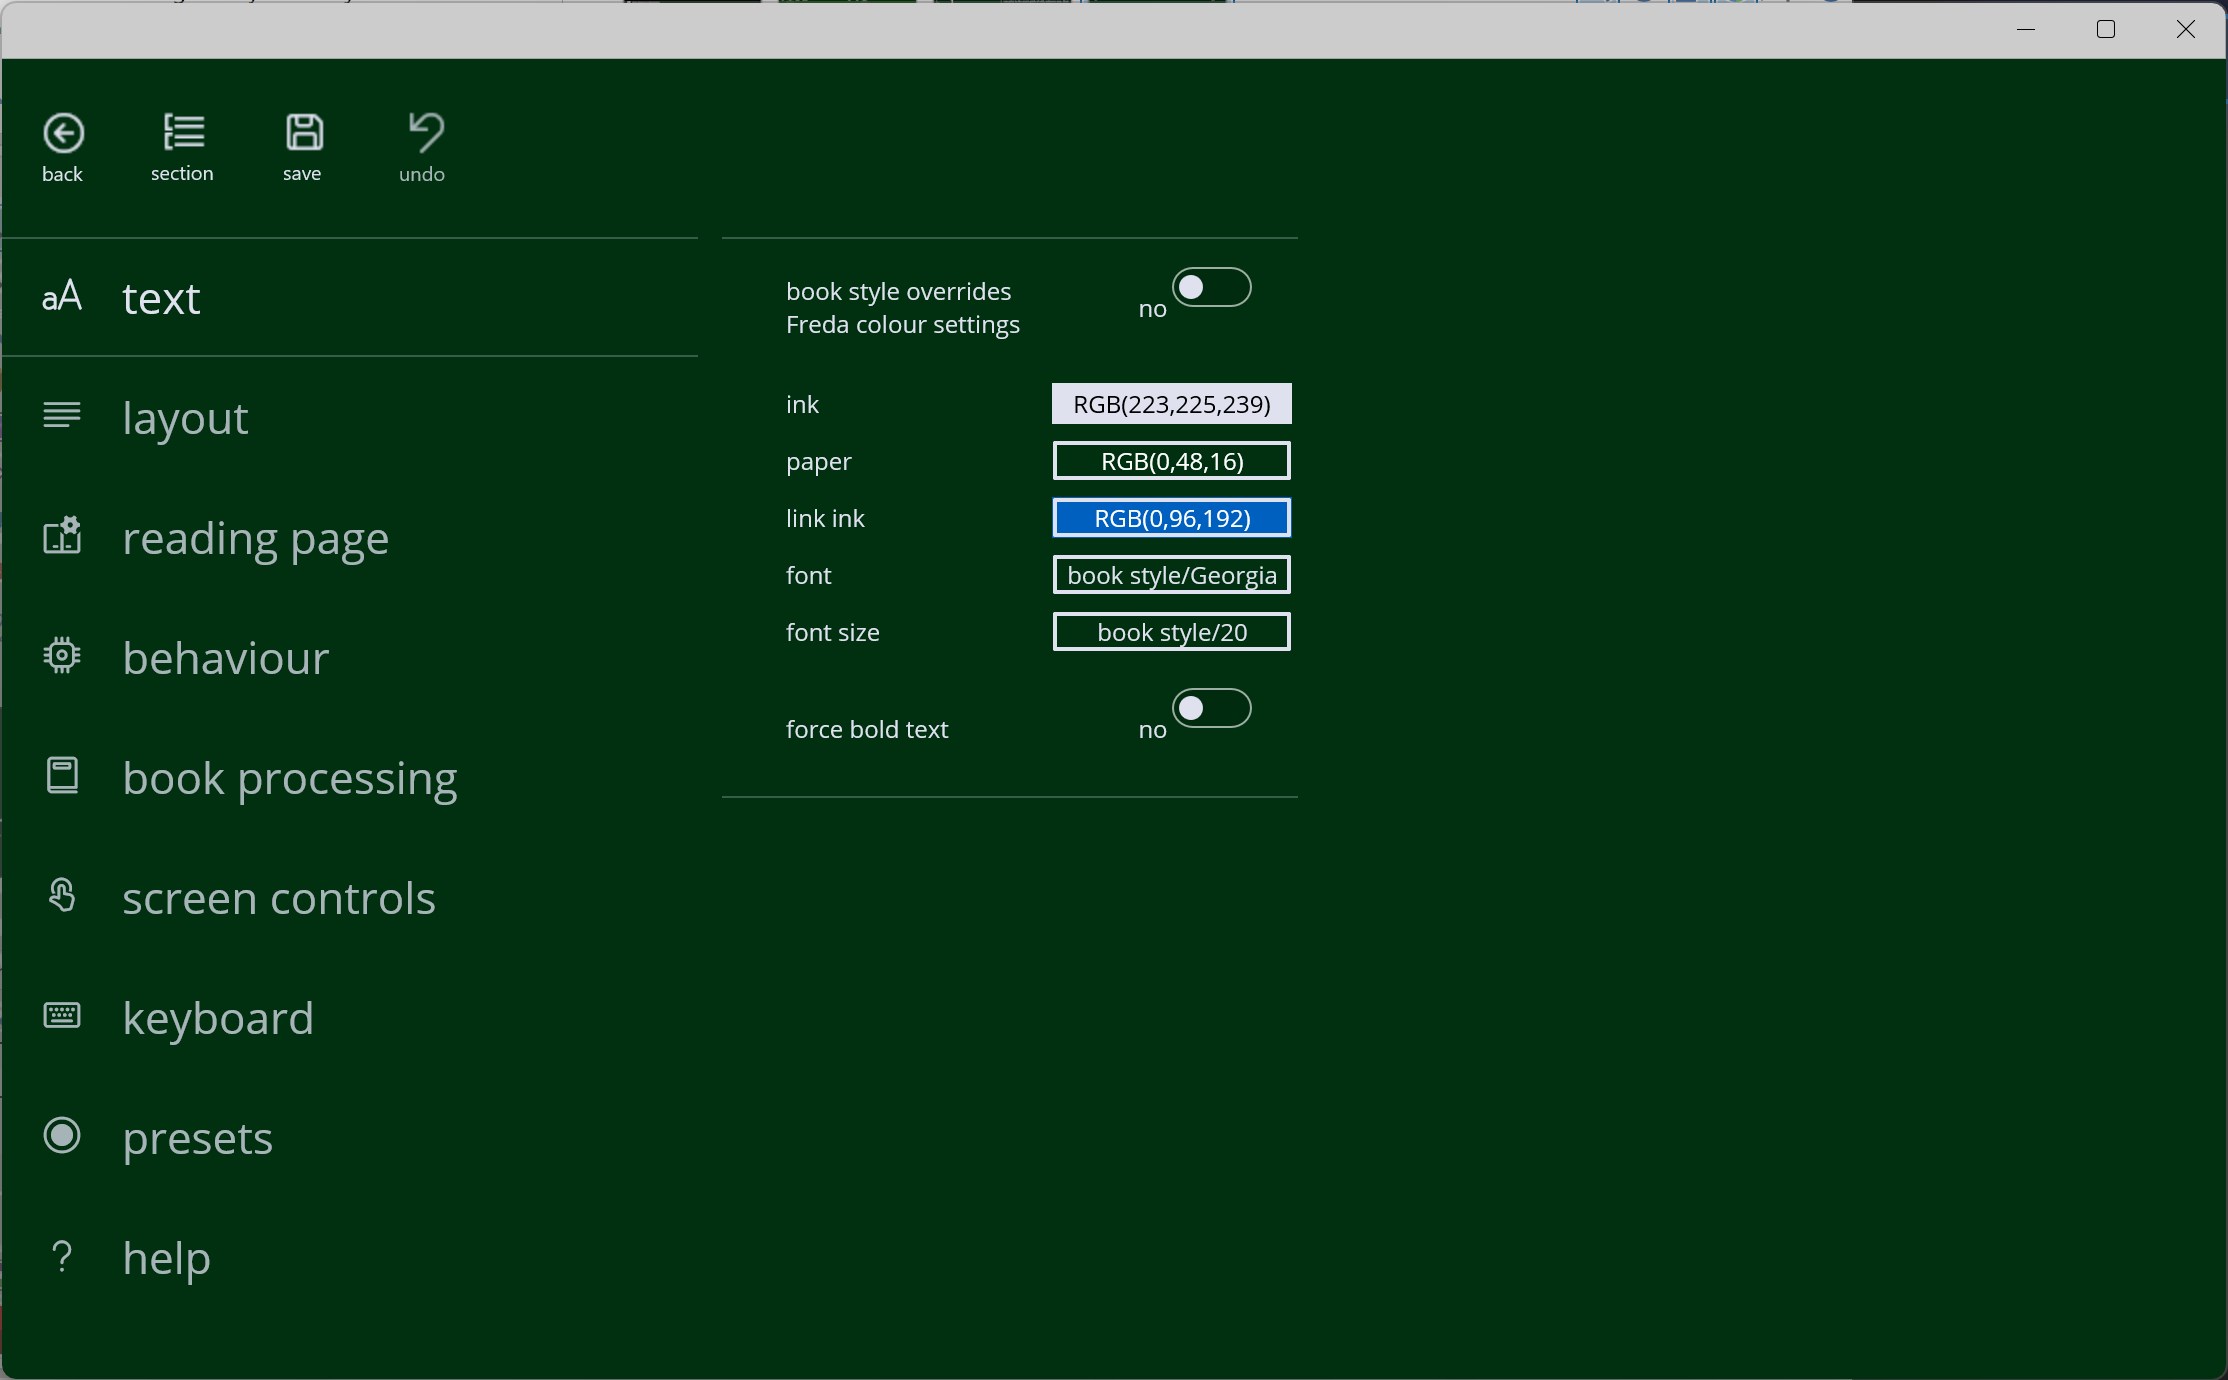Select the screen controls hand icon

coord(62,896)
